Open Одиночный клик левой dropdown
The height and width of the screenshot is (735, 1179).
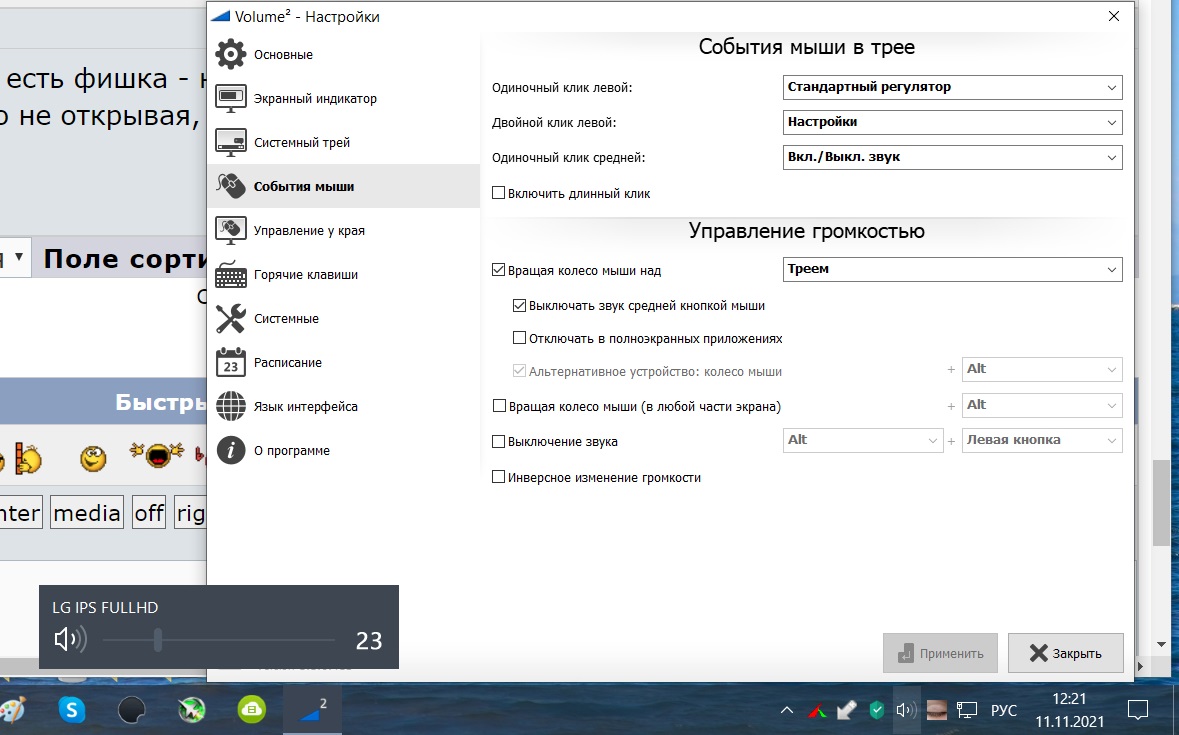(952, 87)
